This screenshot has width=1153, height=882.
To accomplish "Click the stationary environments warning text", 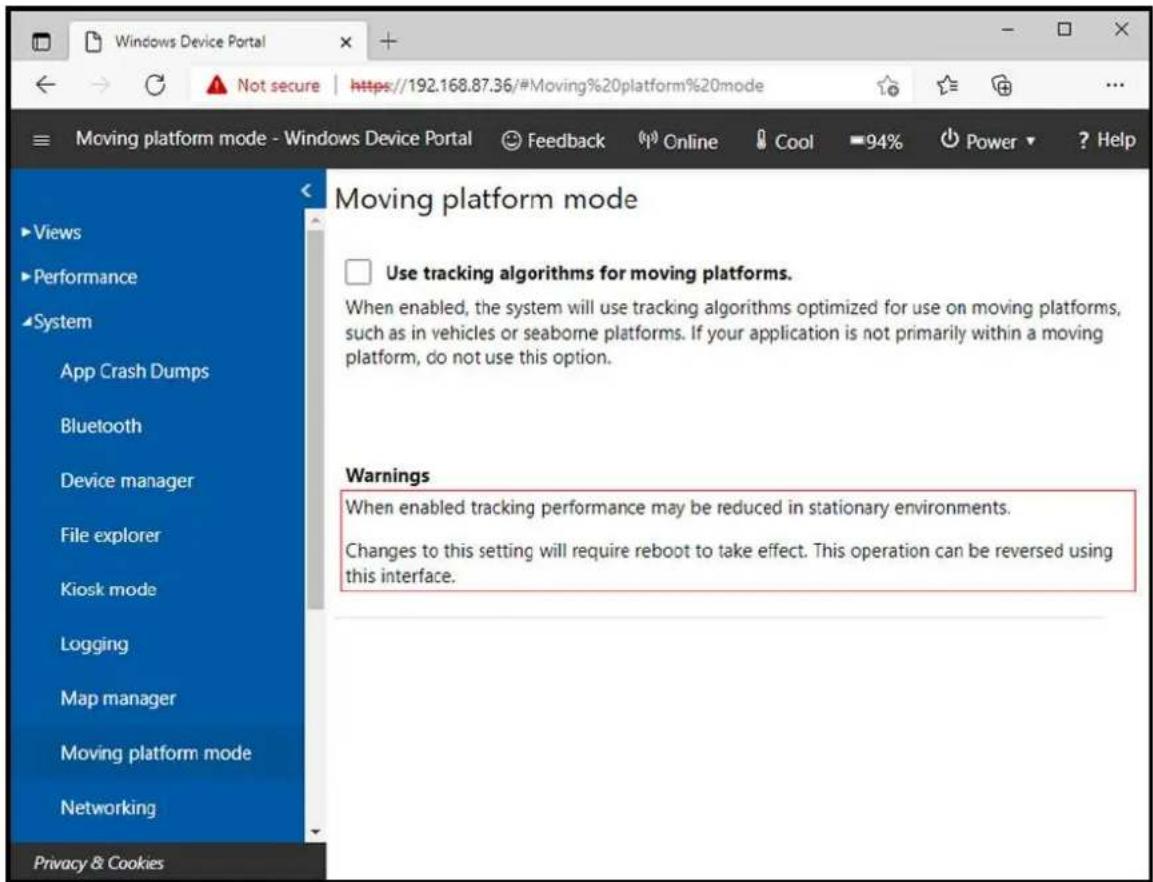I will point(678,508).
